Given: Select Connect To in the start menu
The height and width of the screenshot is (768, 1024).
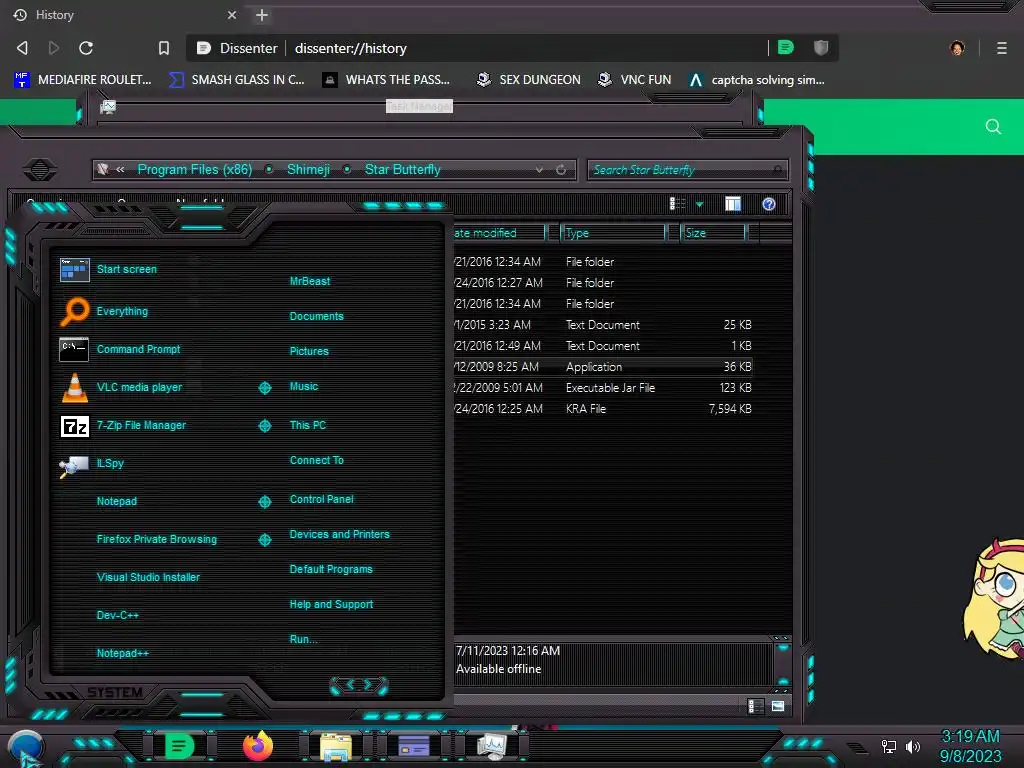Looking at the screenshot, I should 317,460.
